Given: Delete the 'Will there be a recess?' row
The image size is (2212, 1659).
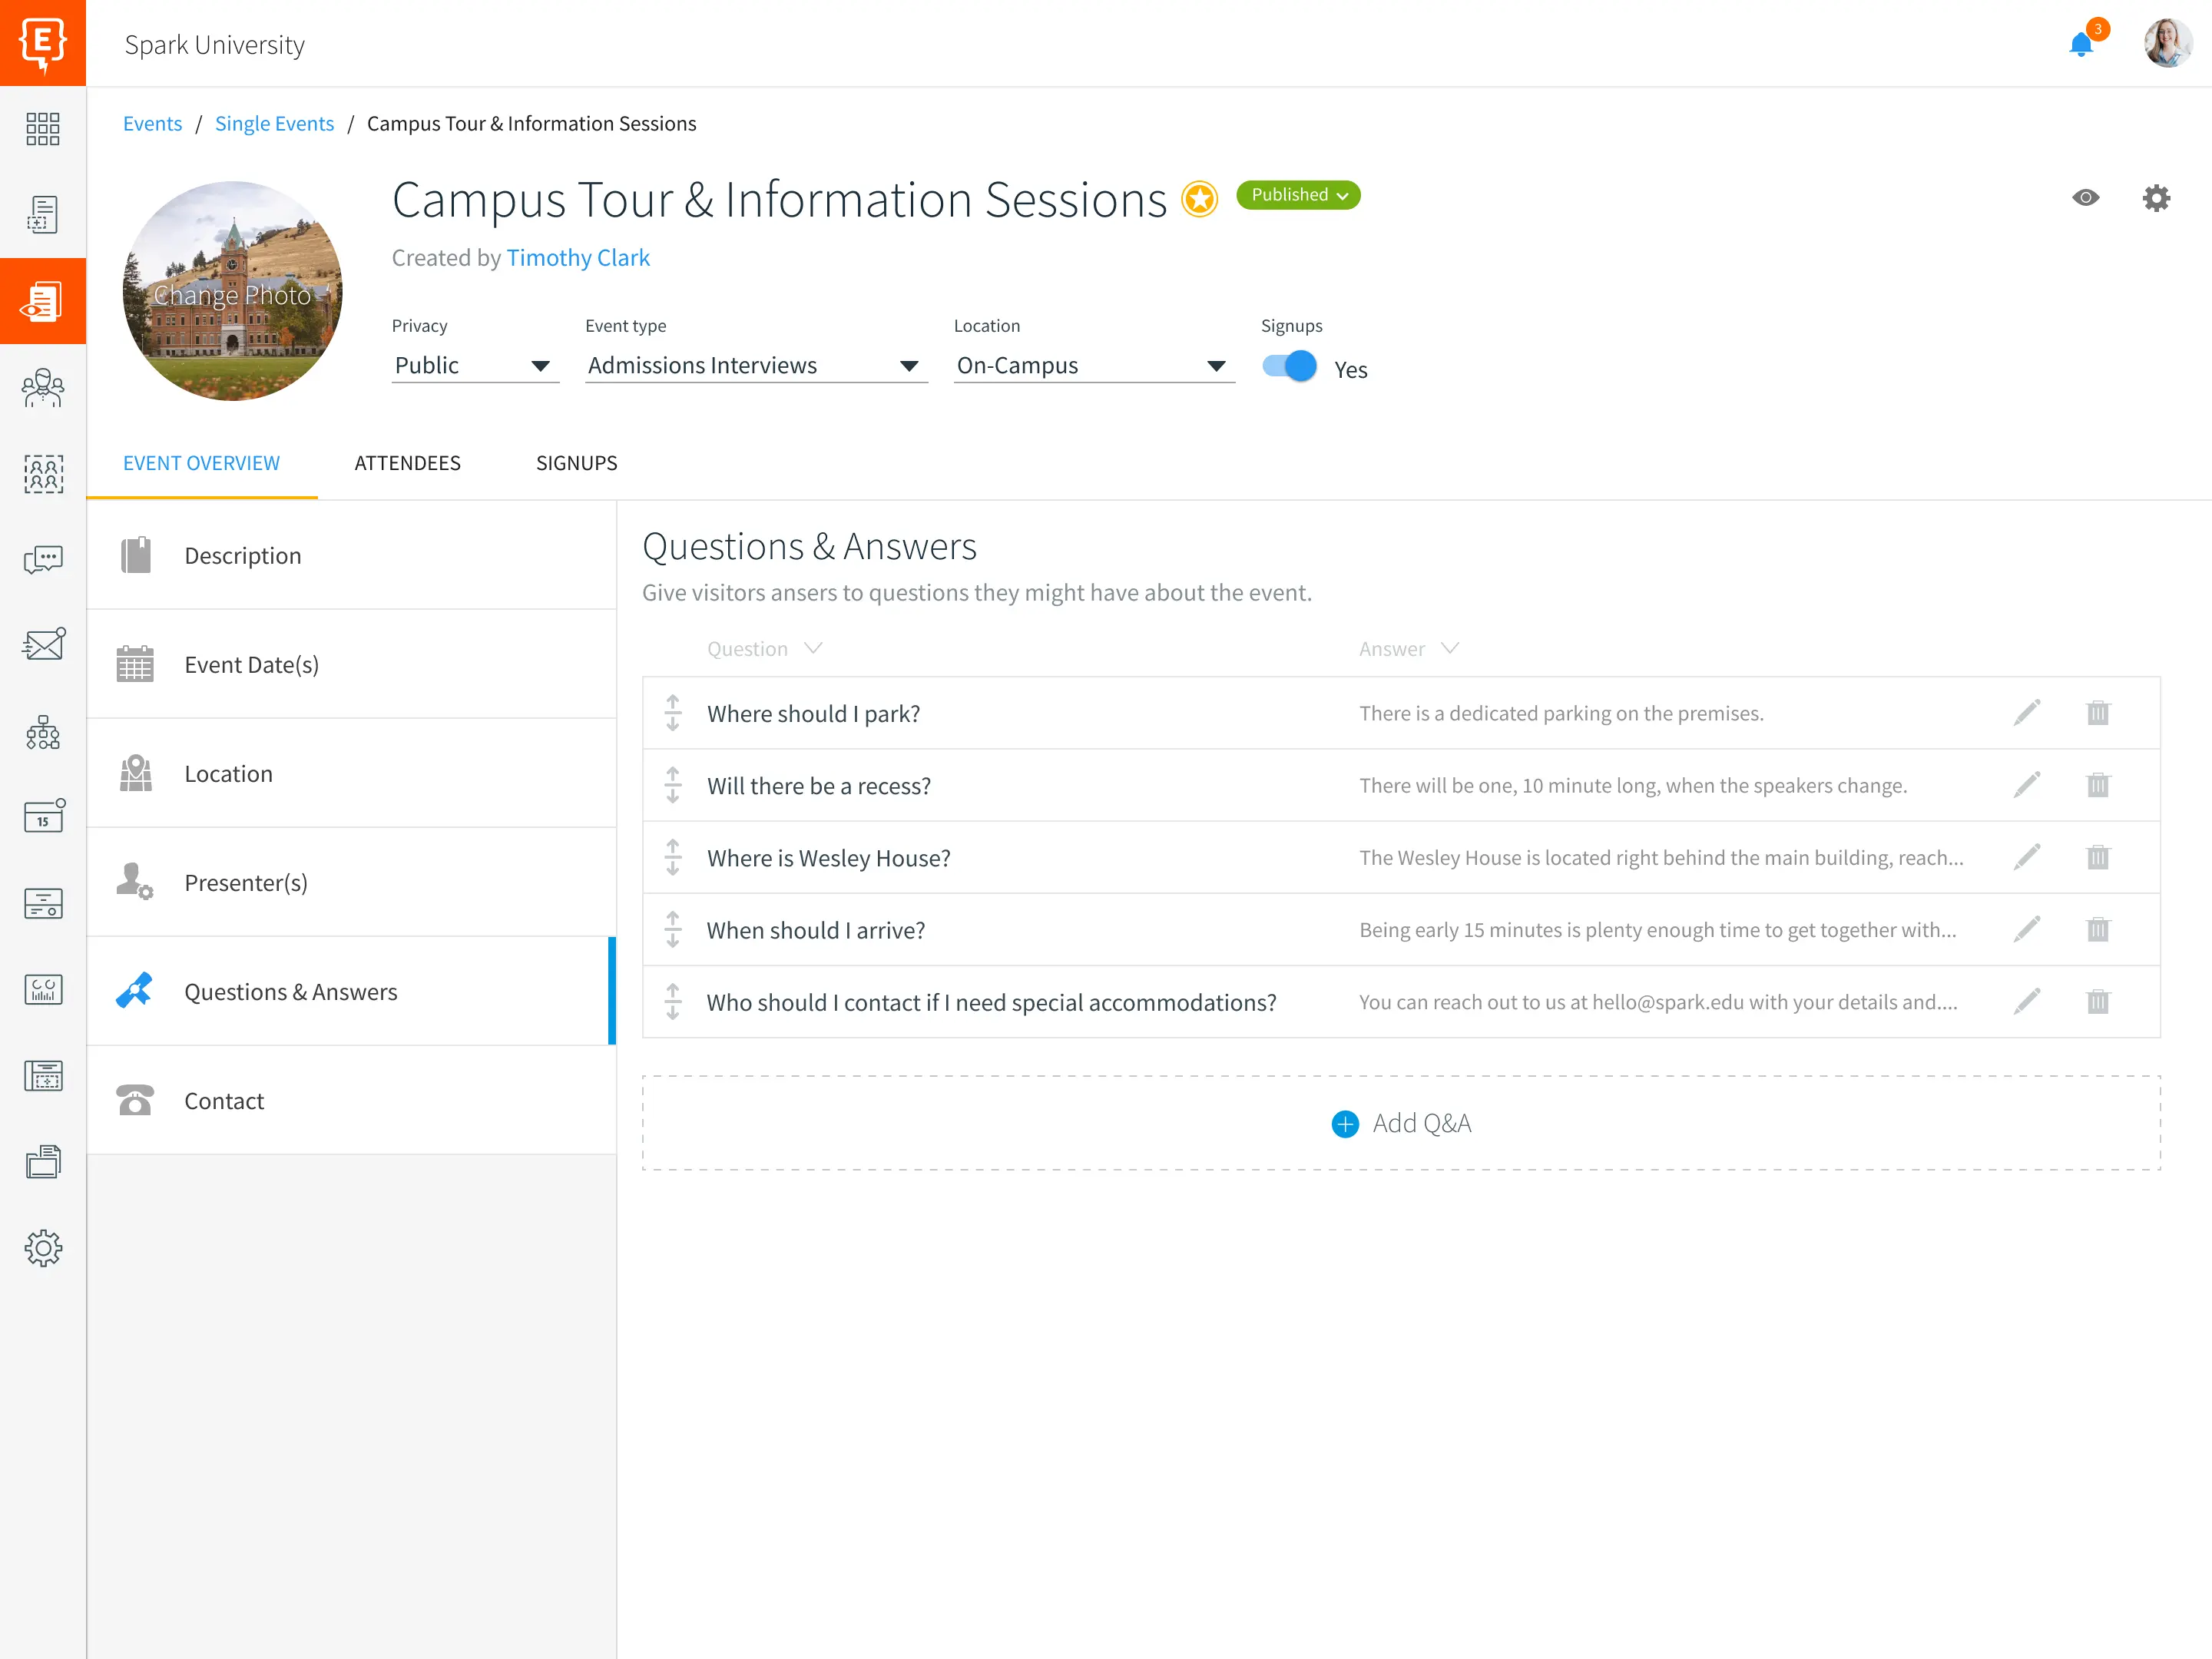Looking at the screenshot, I should coord(2098,785).
